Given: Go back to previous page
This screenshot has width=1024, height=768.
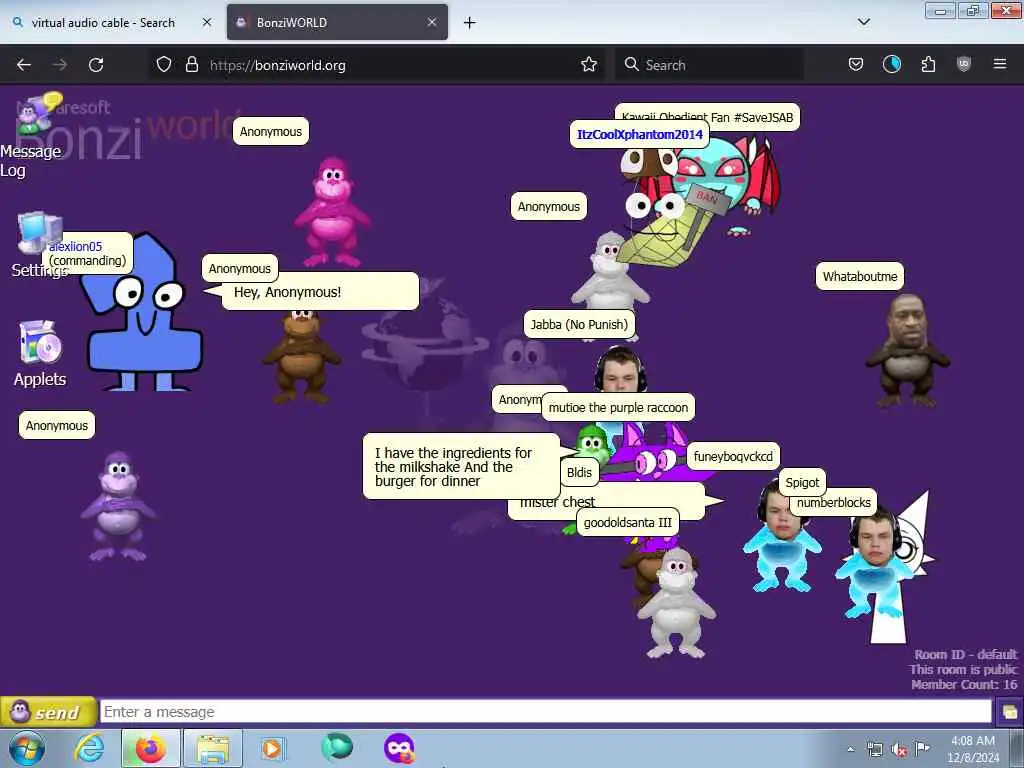Looking at the screenshot, I should pos(24,65).
